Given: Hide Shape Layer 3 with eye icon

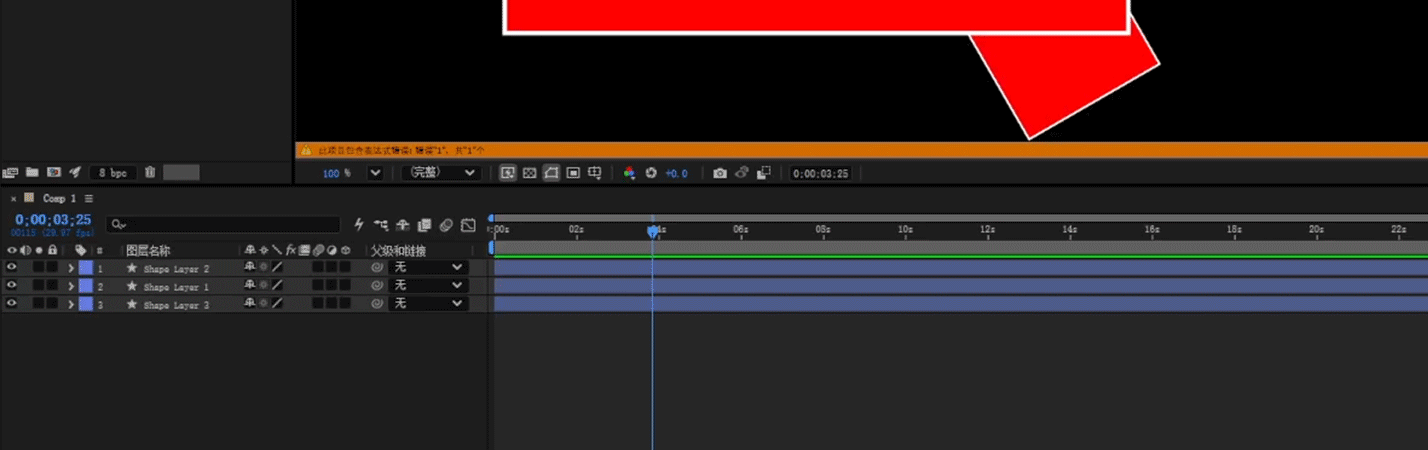Looking at the screenshot, I should pos(11,303).
